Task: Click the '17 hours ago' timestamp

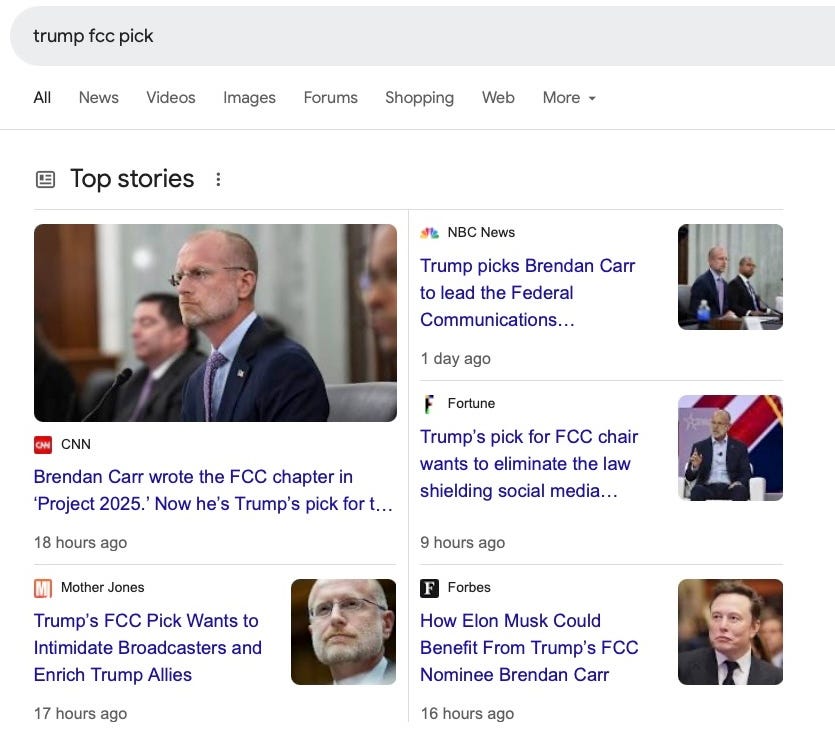Action: tap(80, 714)
